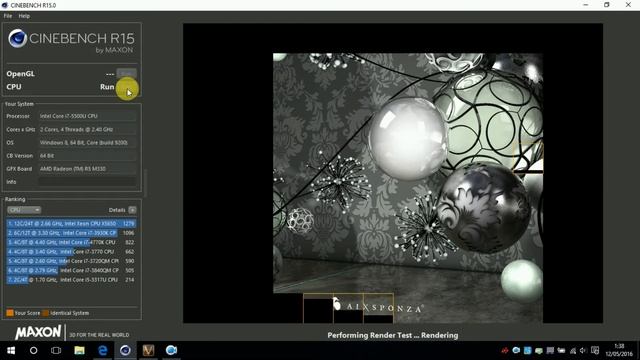This screenshot has width=640, height=360.
Task: Click the cloud icon in system tray
Action: tap(516, 351)
